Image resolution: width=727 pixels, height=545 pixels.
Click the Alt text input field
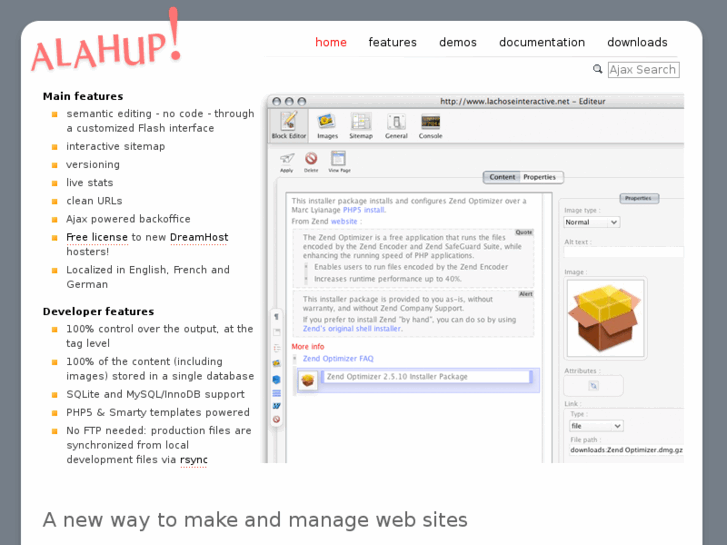(623, 252)
